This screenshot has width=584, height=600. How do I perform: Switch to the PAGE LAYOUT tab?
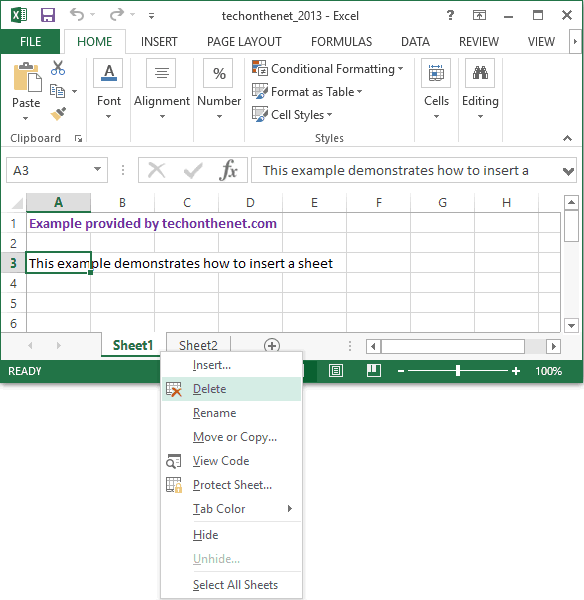[244, 41]
